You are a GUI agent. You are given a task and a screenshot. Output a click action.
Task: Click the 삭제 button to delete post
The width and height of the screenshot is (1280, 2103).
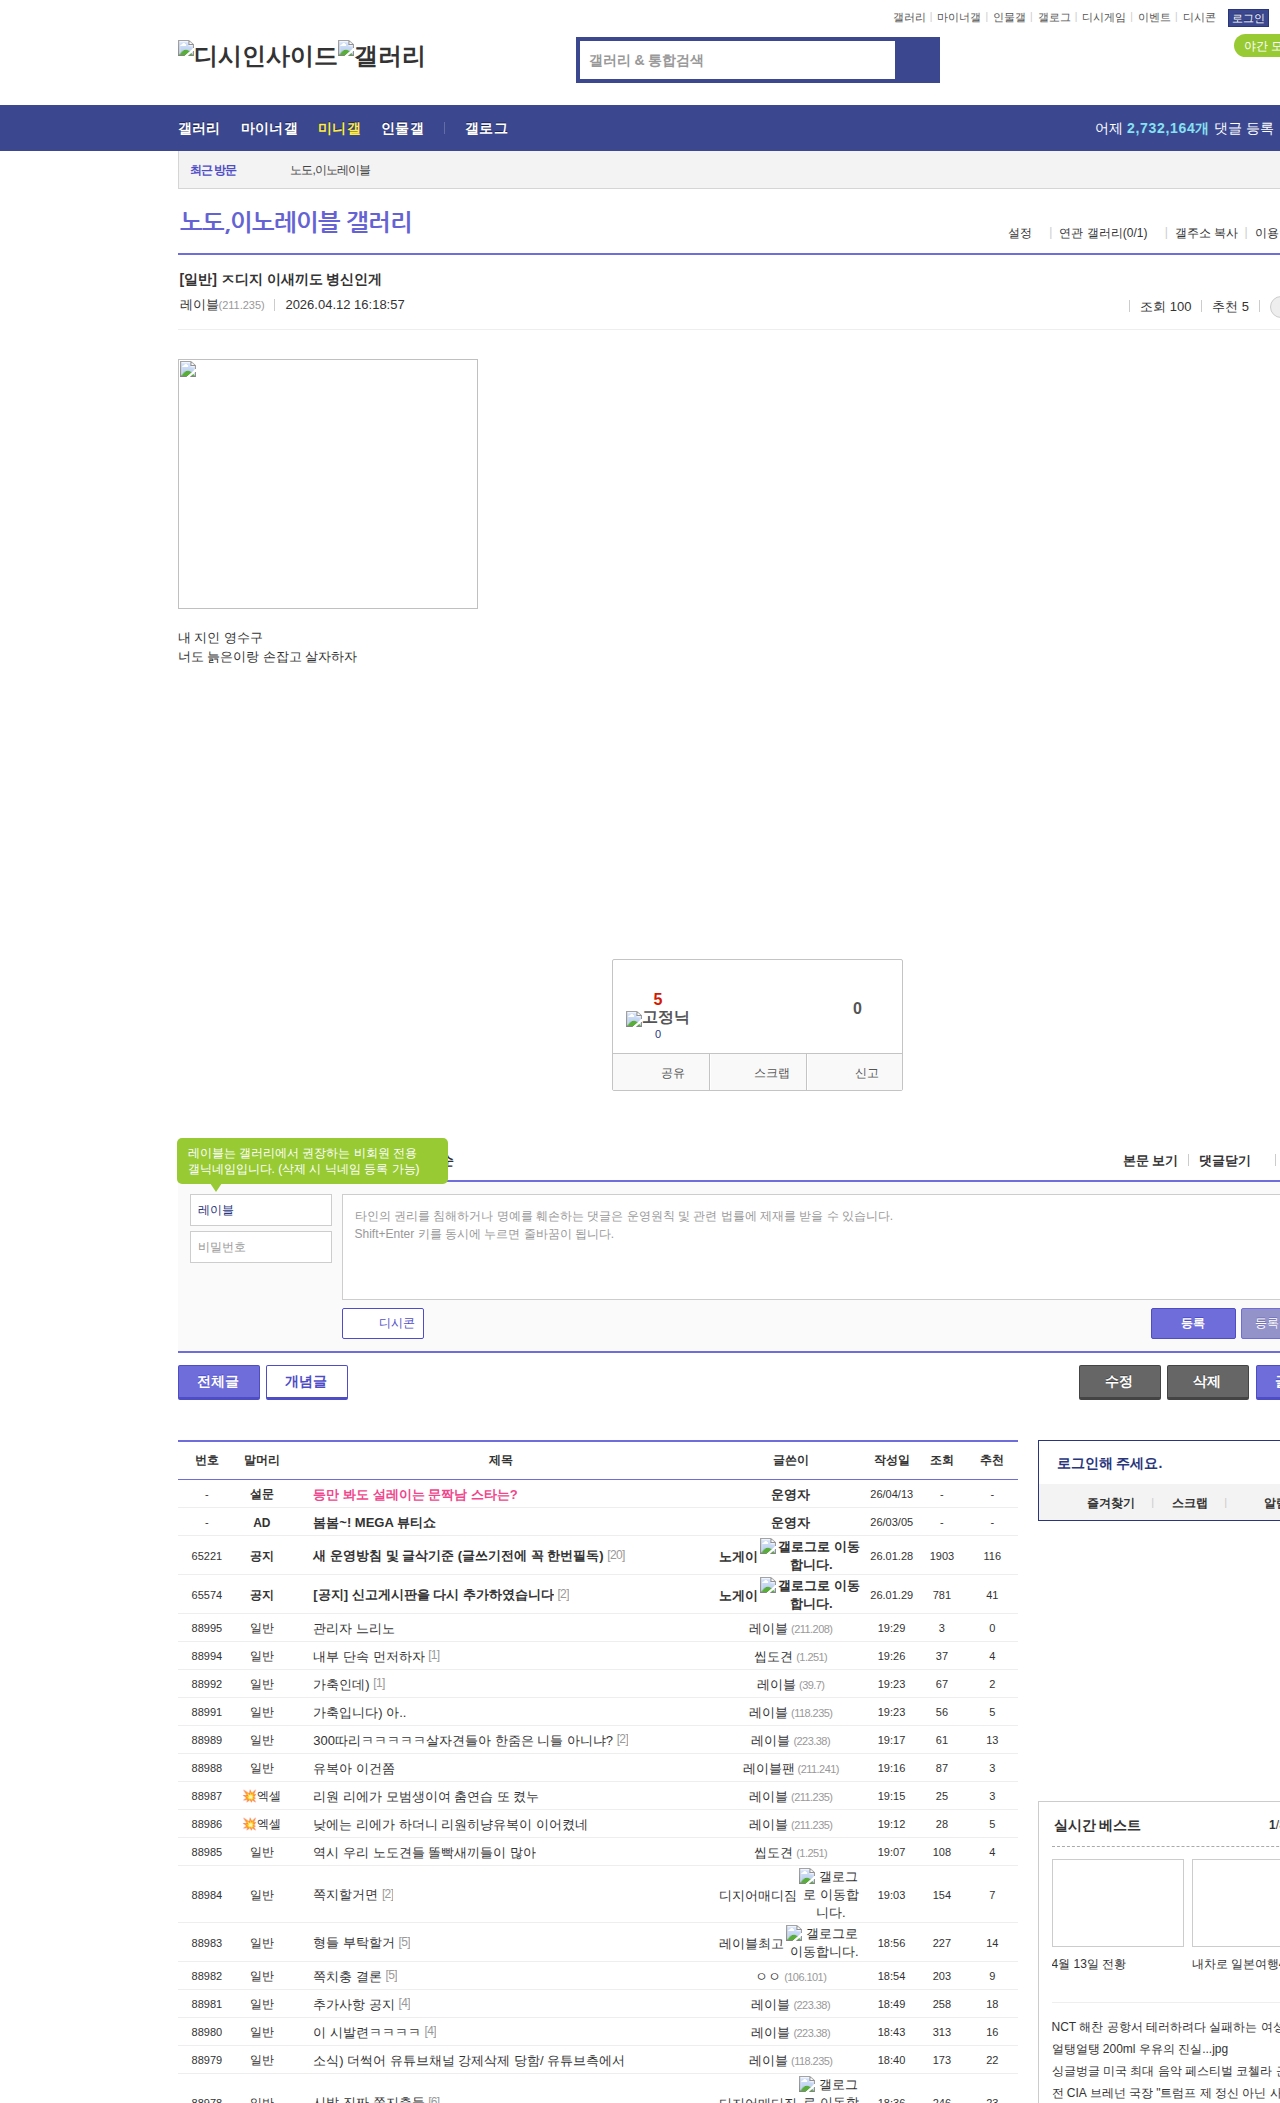pos(1207,1382)
